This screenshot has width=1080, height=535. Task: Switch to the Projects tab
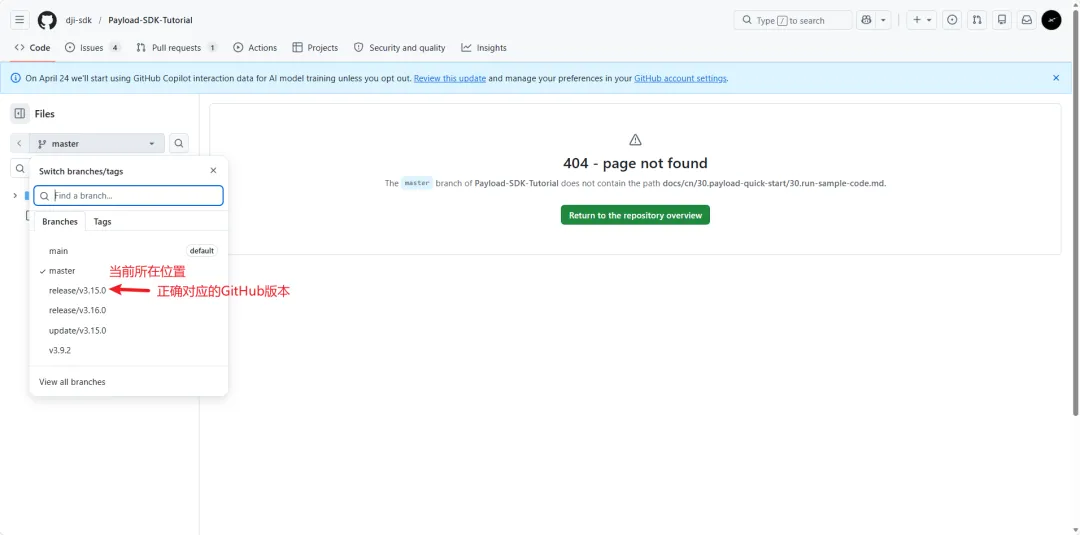coord(315,48)
